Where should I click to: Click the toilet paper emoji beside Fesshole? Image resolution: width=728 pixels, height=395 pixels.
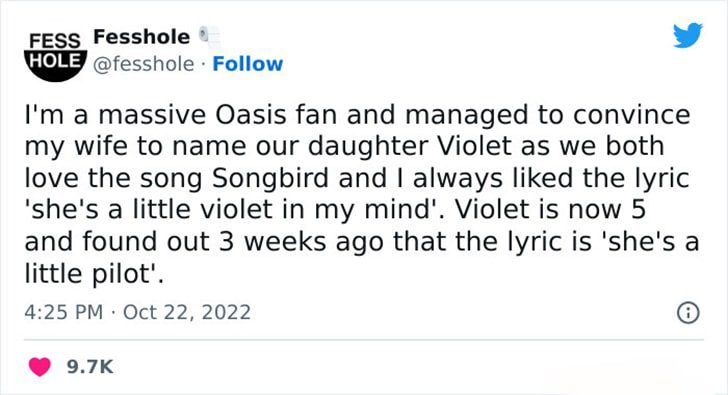pyautogui.click(x=209, y=37)
